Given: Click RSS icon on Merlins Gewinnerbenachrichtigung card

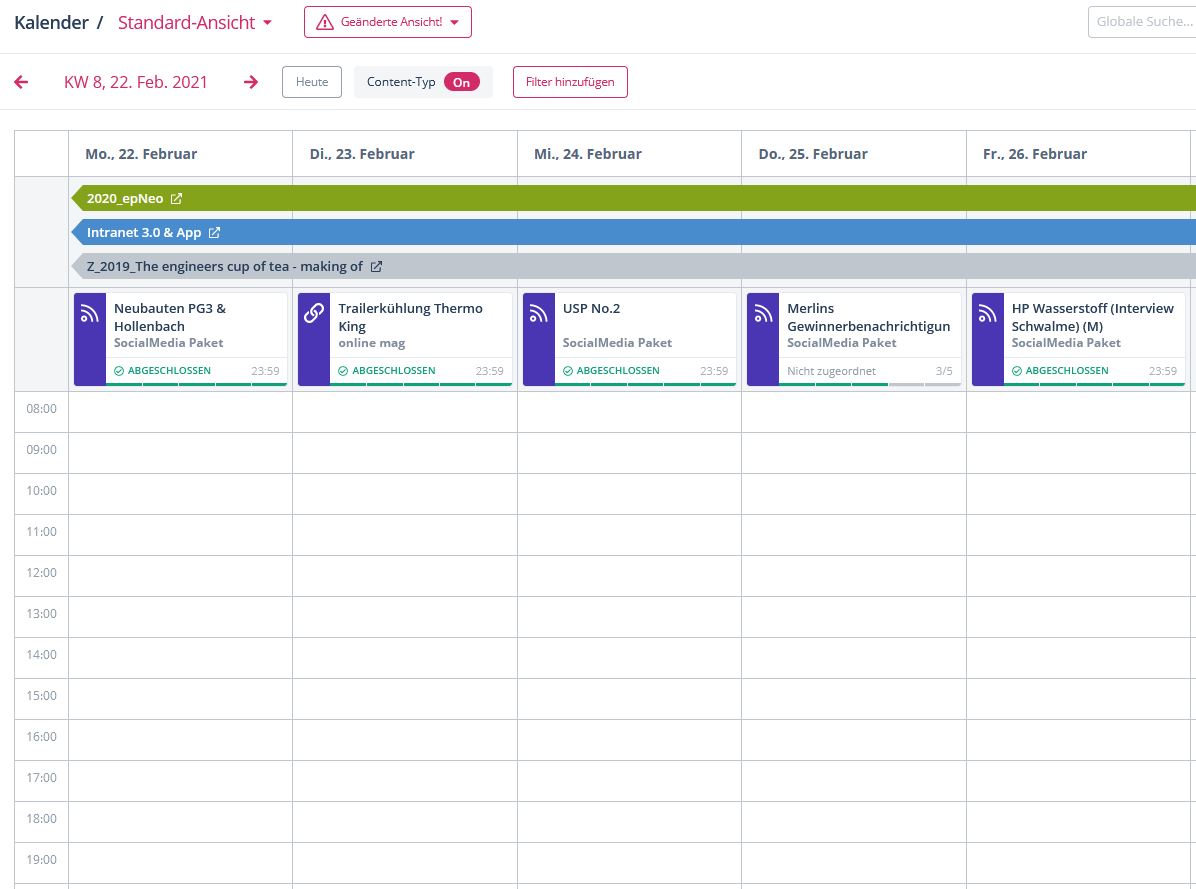Looking at the screenshot, I should click(763, 314).
